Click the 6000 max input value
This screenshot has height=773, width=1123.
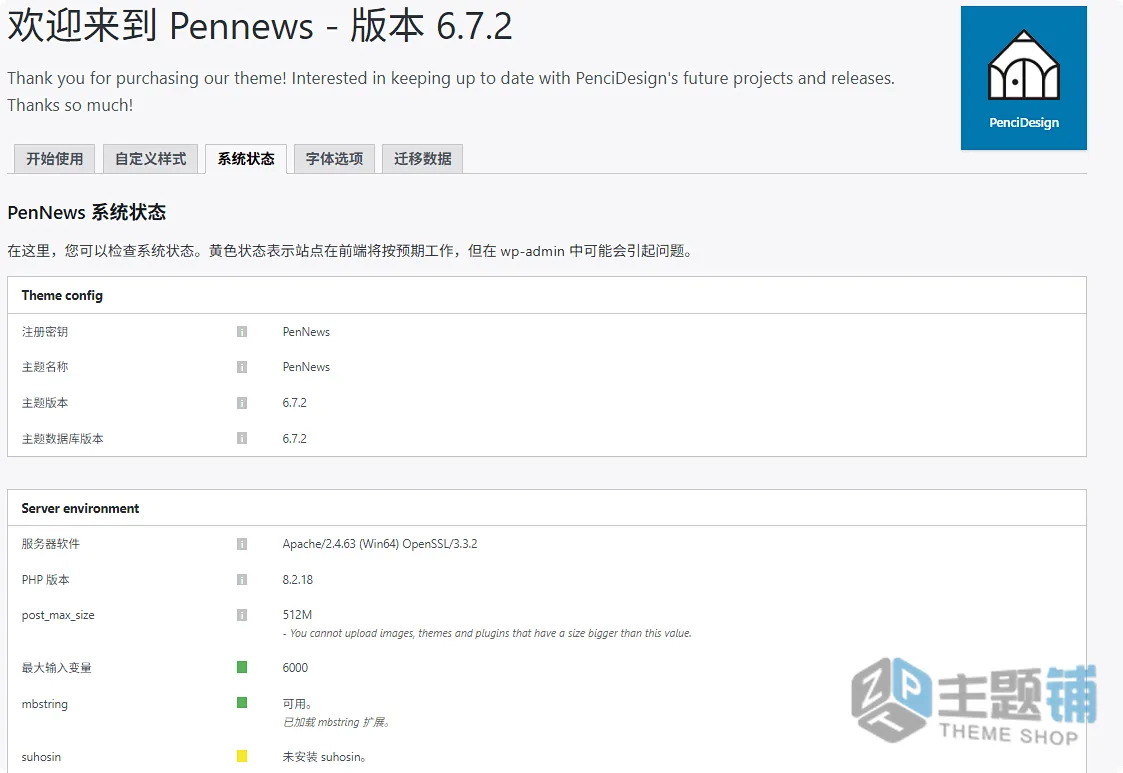click(295, 668)
